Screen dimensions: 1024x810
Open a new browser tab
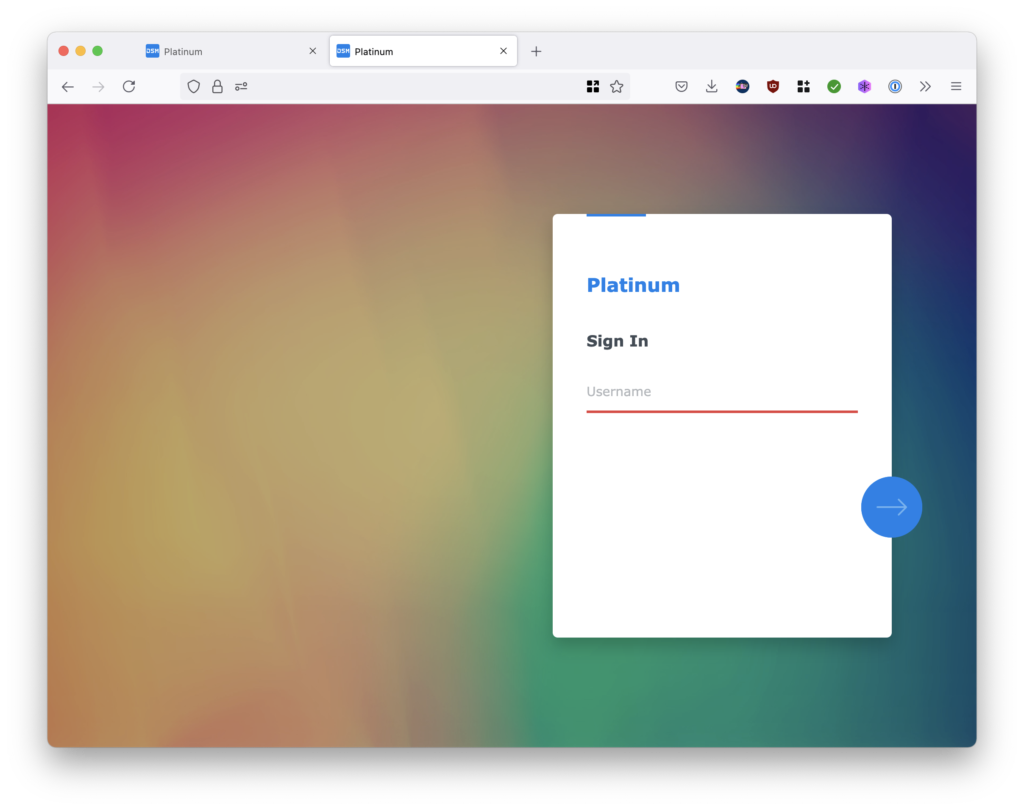coord(536,51)
